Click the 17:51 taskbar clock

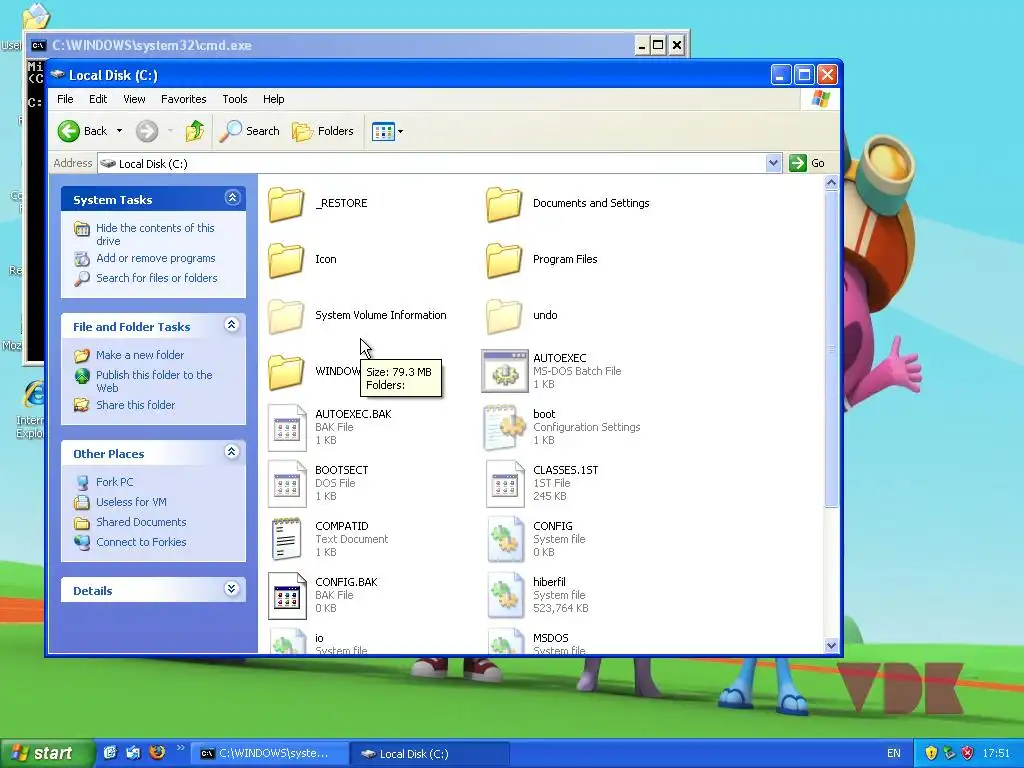click(x=995, y=754)
